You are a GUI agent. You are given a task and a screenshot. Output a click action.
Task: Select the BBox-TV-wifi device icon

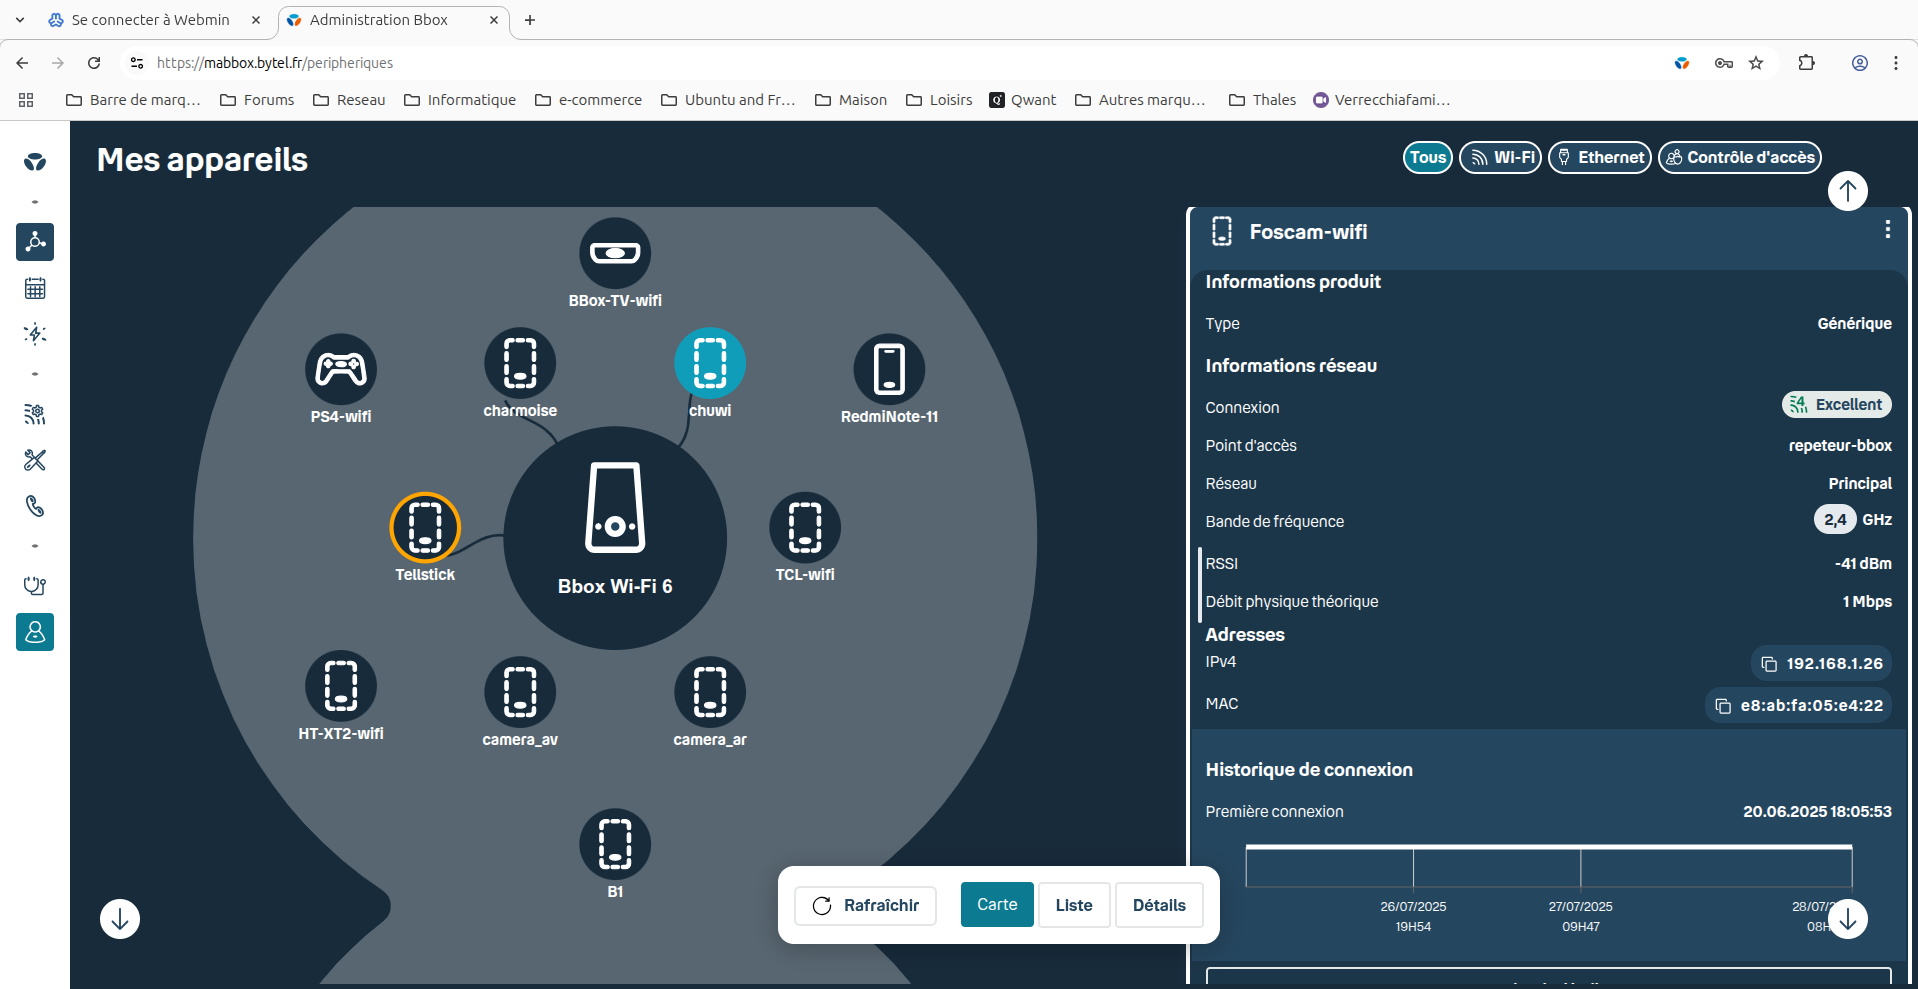[615, 253]
